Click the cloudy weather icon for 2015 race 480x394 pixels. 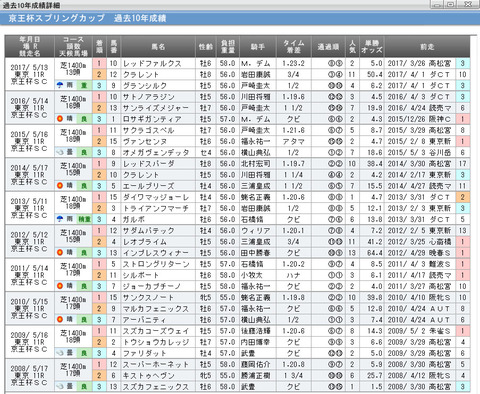(x=60, y=152)
